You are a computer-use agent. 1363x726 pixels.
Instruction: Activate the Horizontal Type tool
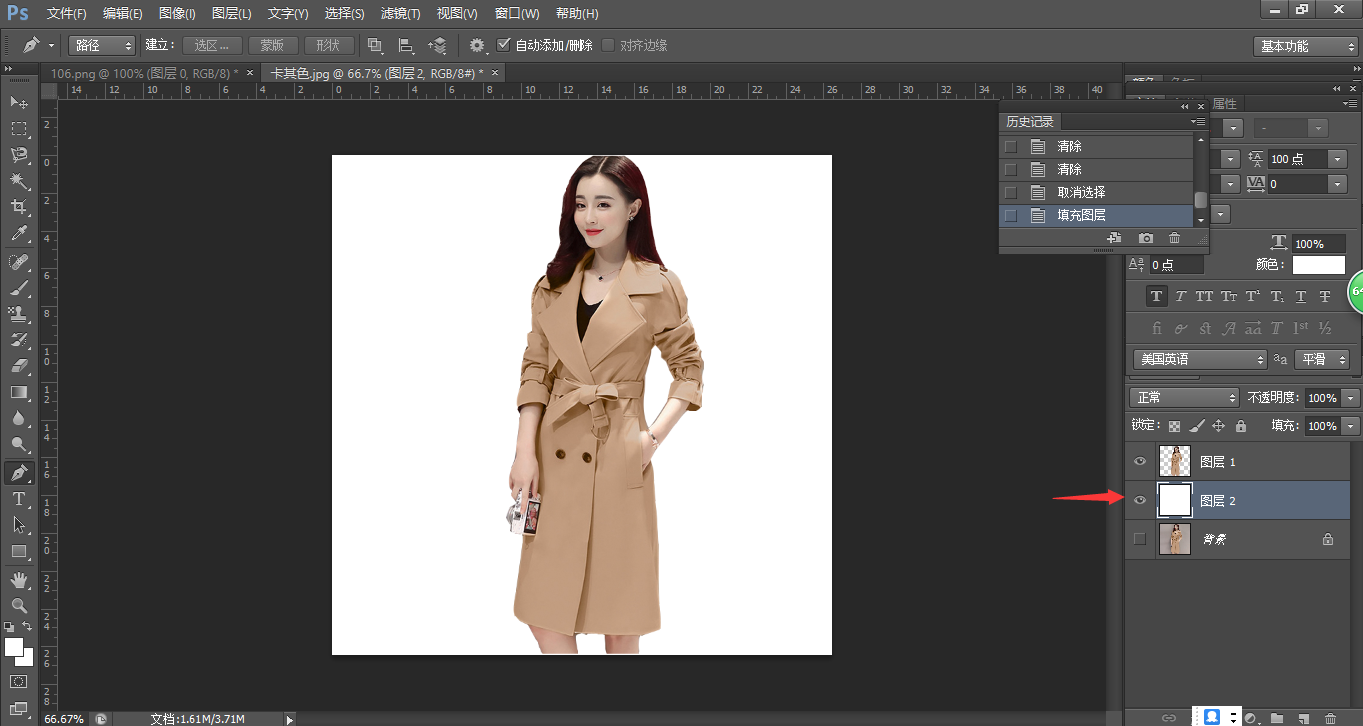tap(19, 498)
